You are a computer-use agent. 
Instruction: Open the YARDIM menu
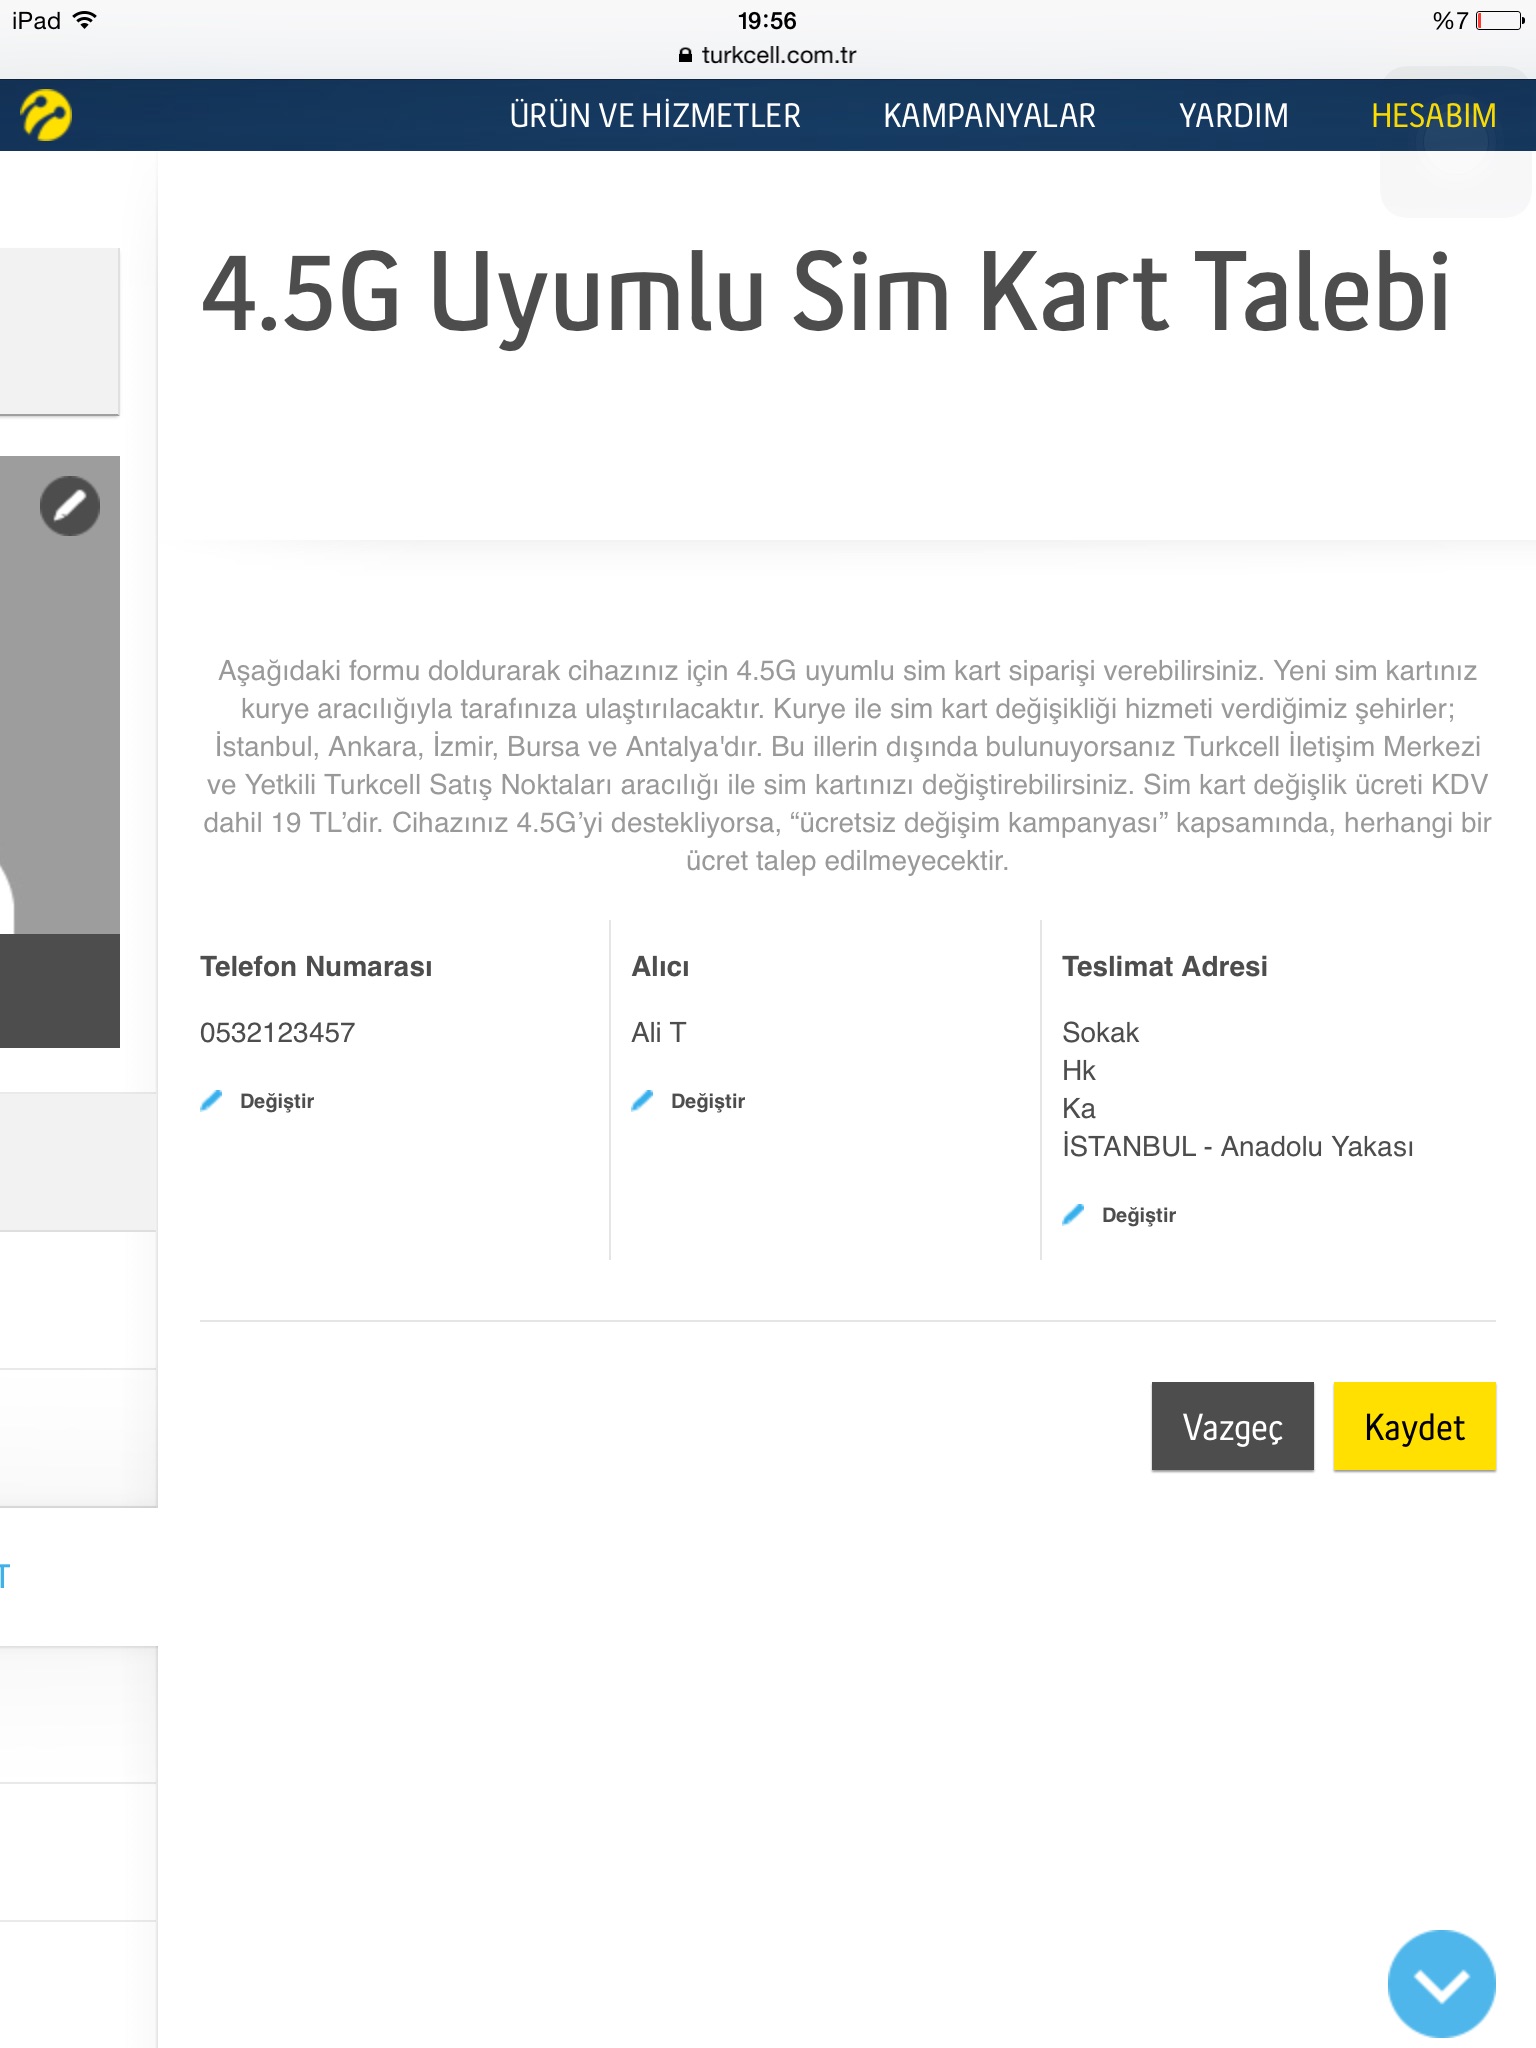[1233, 116]
